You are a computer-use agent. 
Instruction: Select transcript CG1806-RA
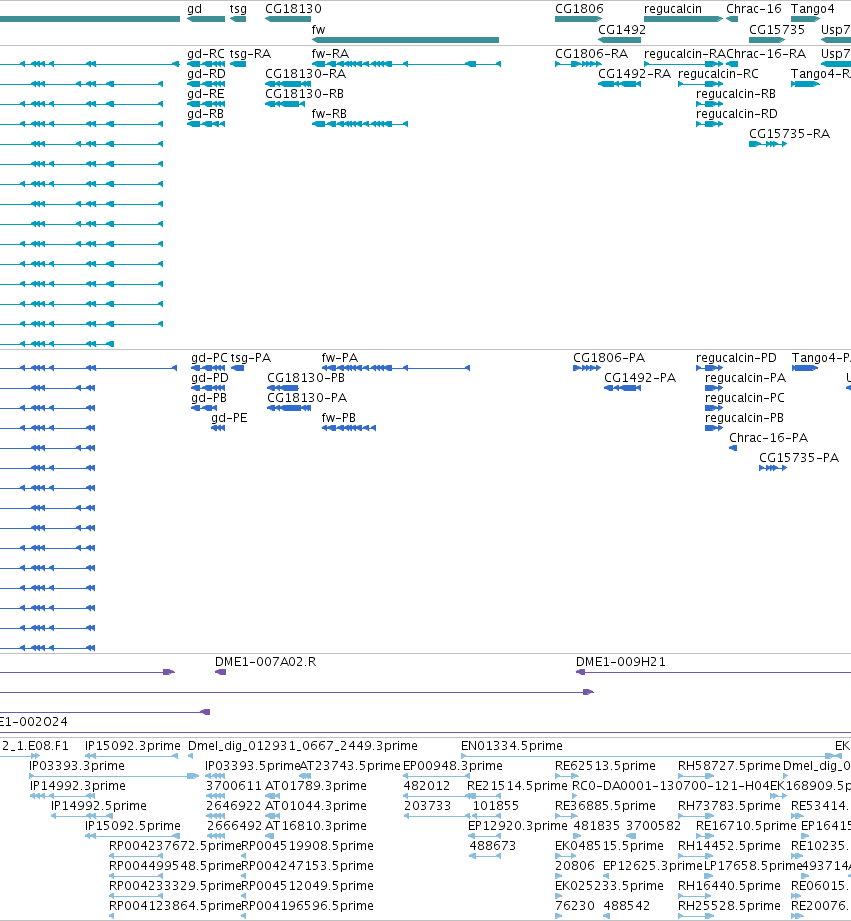click(x=578, y=63)
